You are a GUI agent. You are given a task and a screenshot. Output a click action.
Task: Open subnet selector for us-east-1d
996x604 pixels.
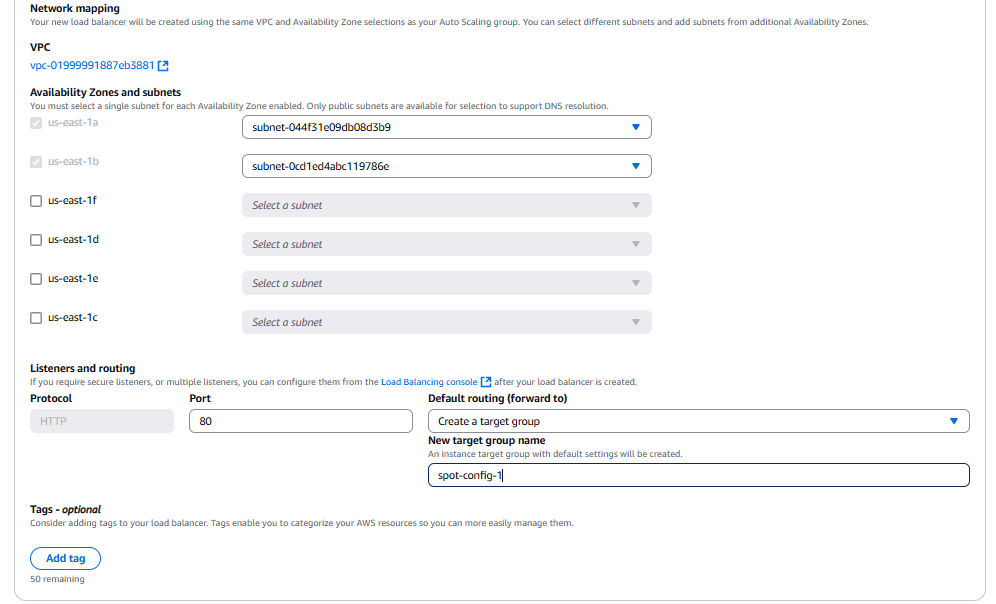pos(446,244)
